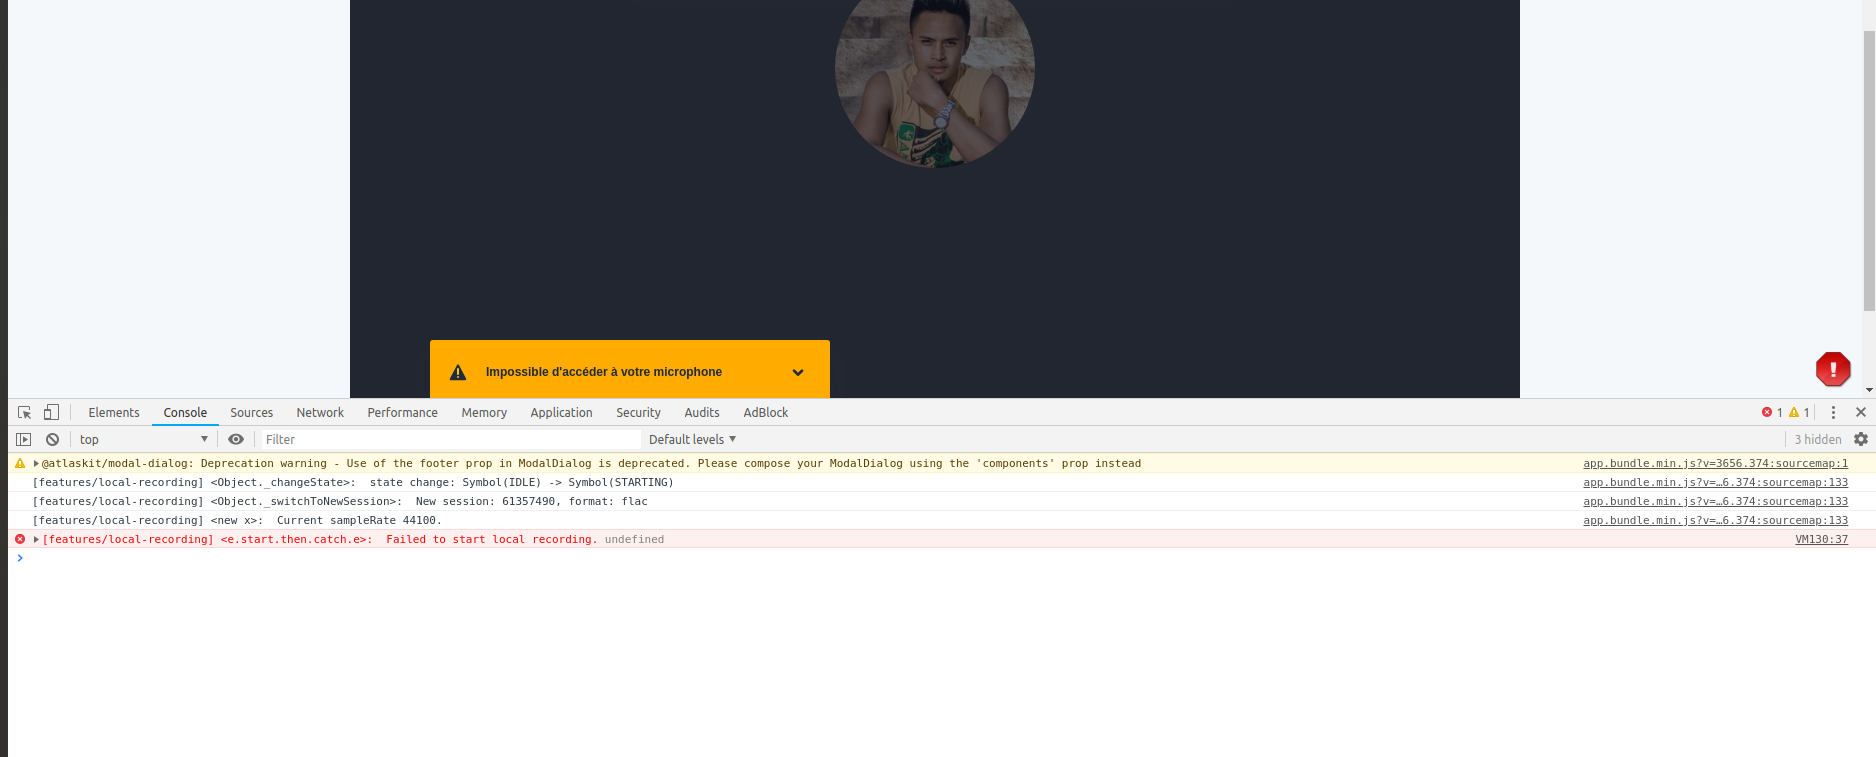Clear the console with the ban icon
Screen dimensions: 1876x757
52,439
